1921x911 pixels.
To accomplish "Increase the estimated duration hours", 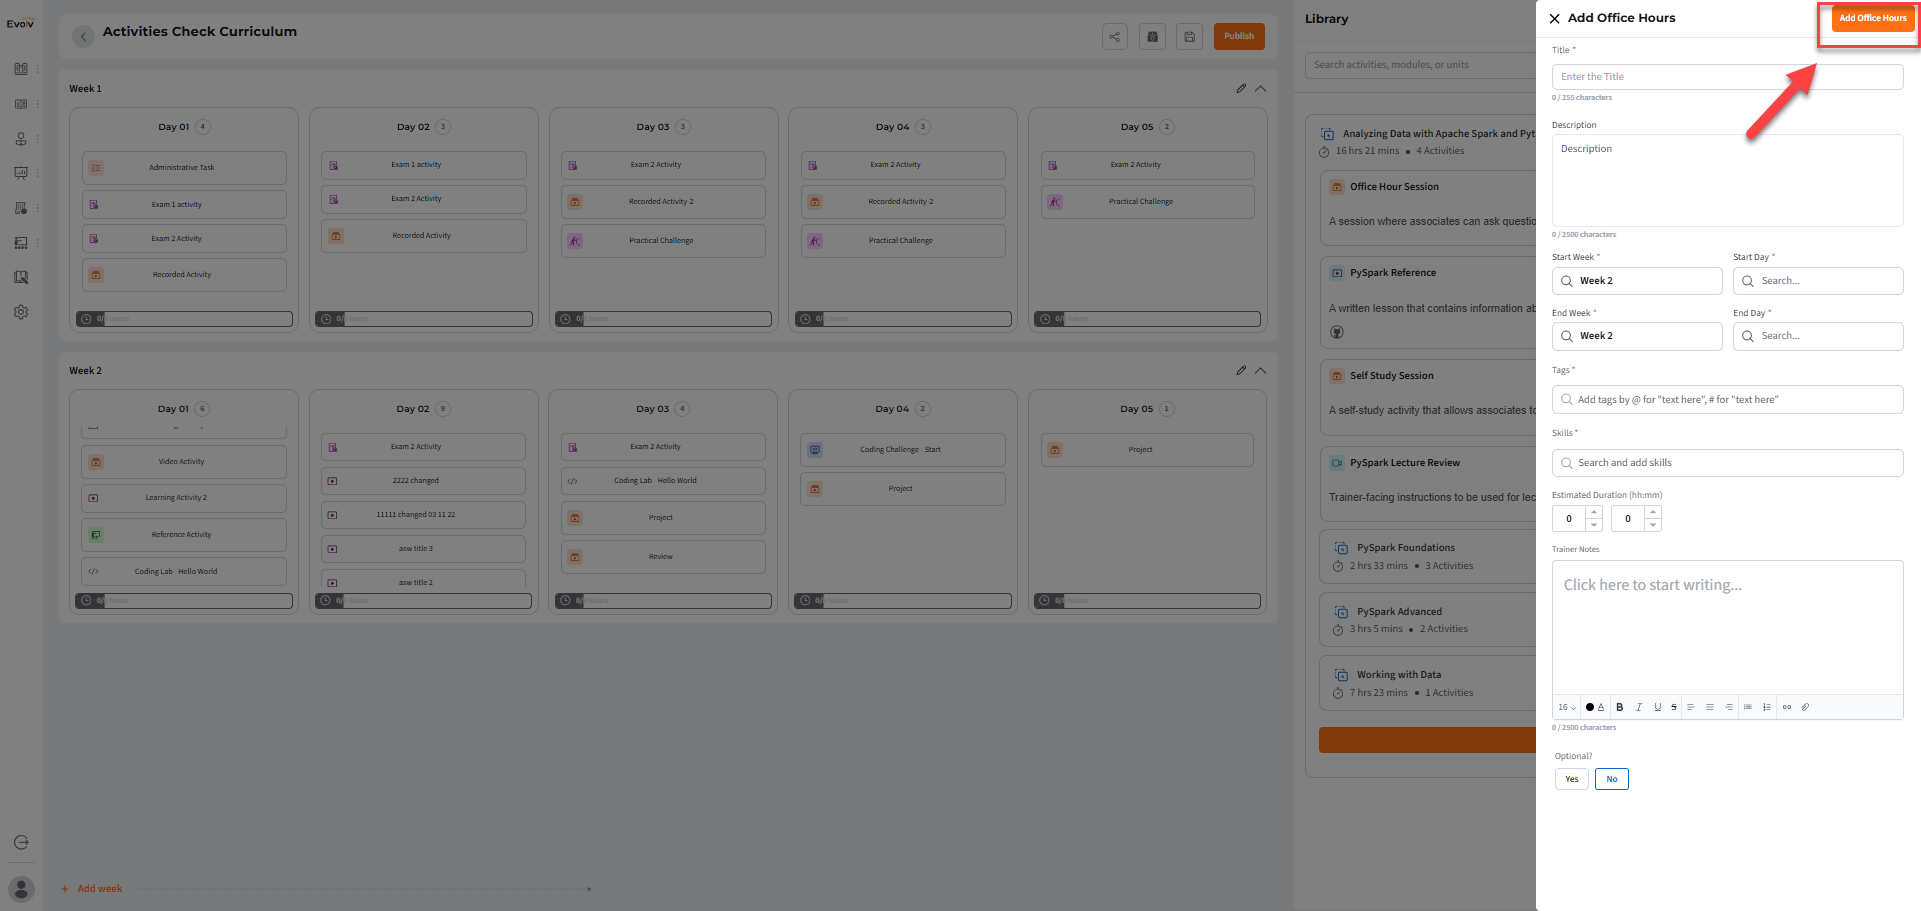I will point(1594,512).
